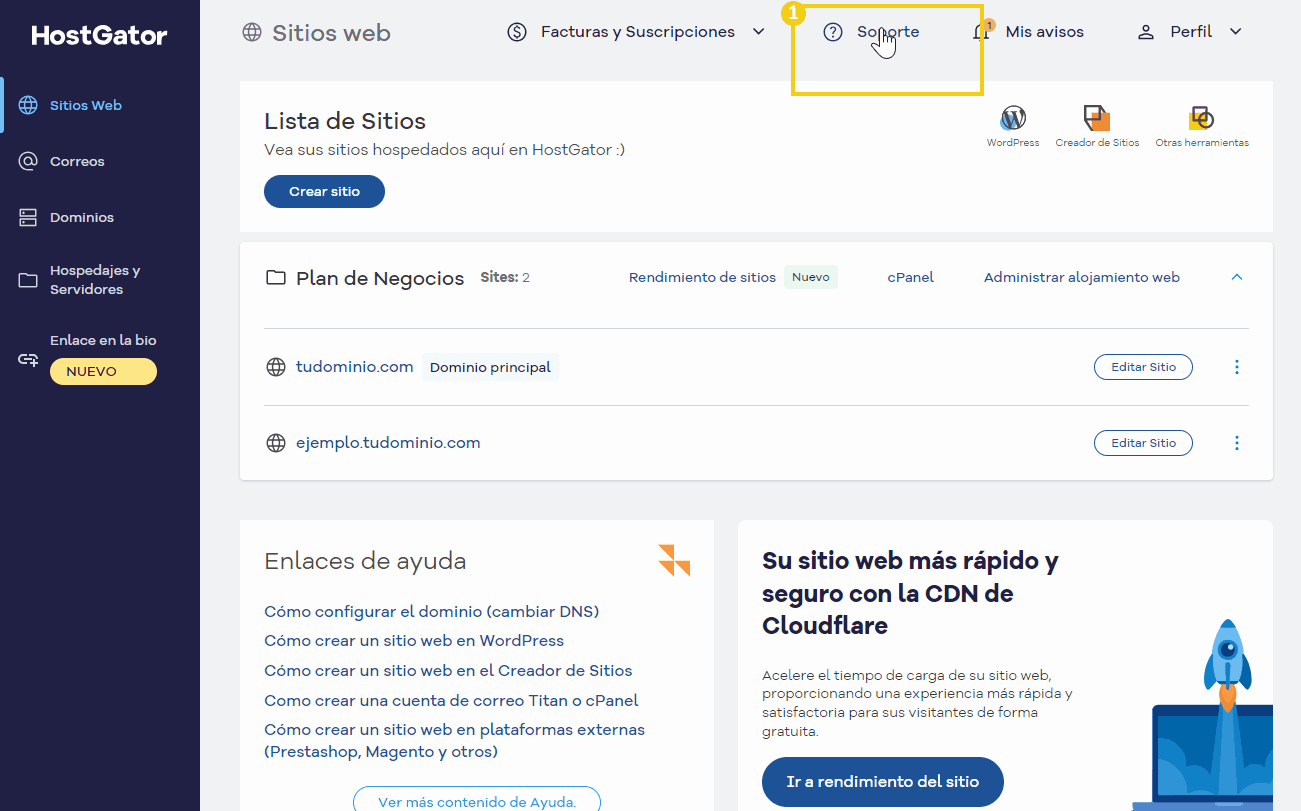Open Cómo configurar el dominio link

click(x=431, y=611)
